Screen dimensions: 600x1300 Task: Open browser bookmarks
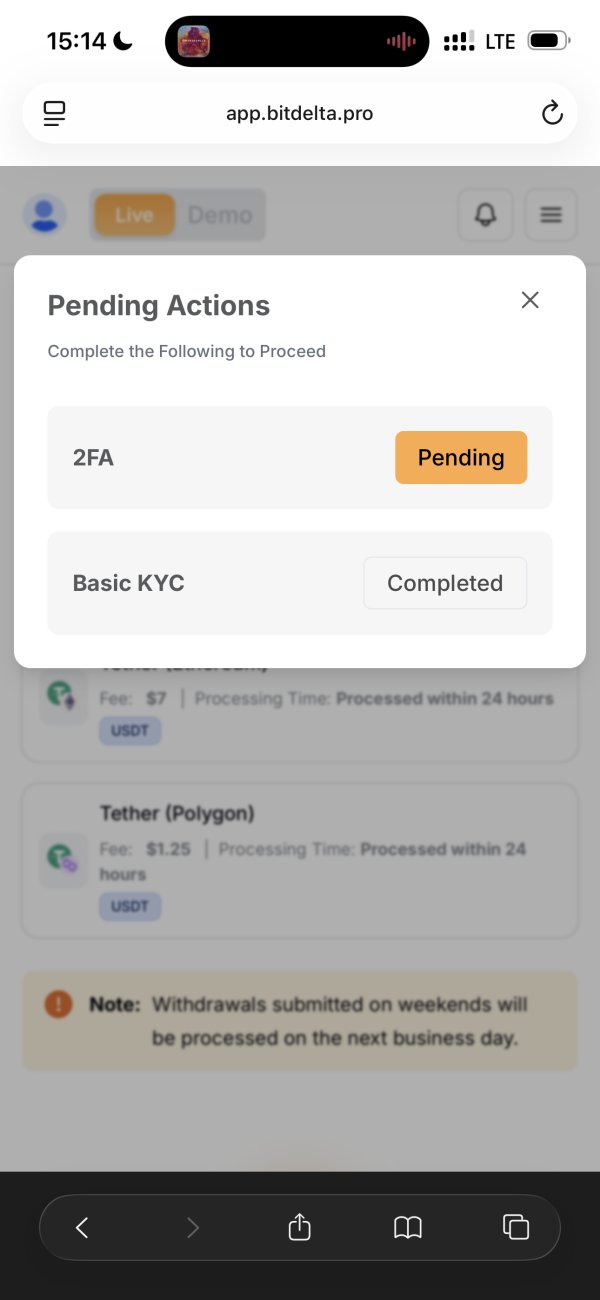point(408,1227)
